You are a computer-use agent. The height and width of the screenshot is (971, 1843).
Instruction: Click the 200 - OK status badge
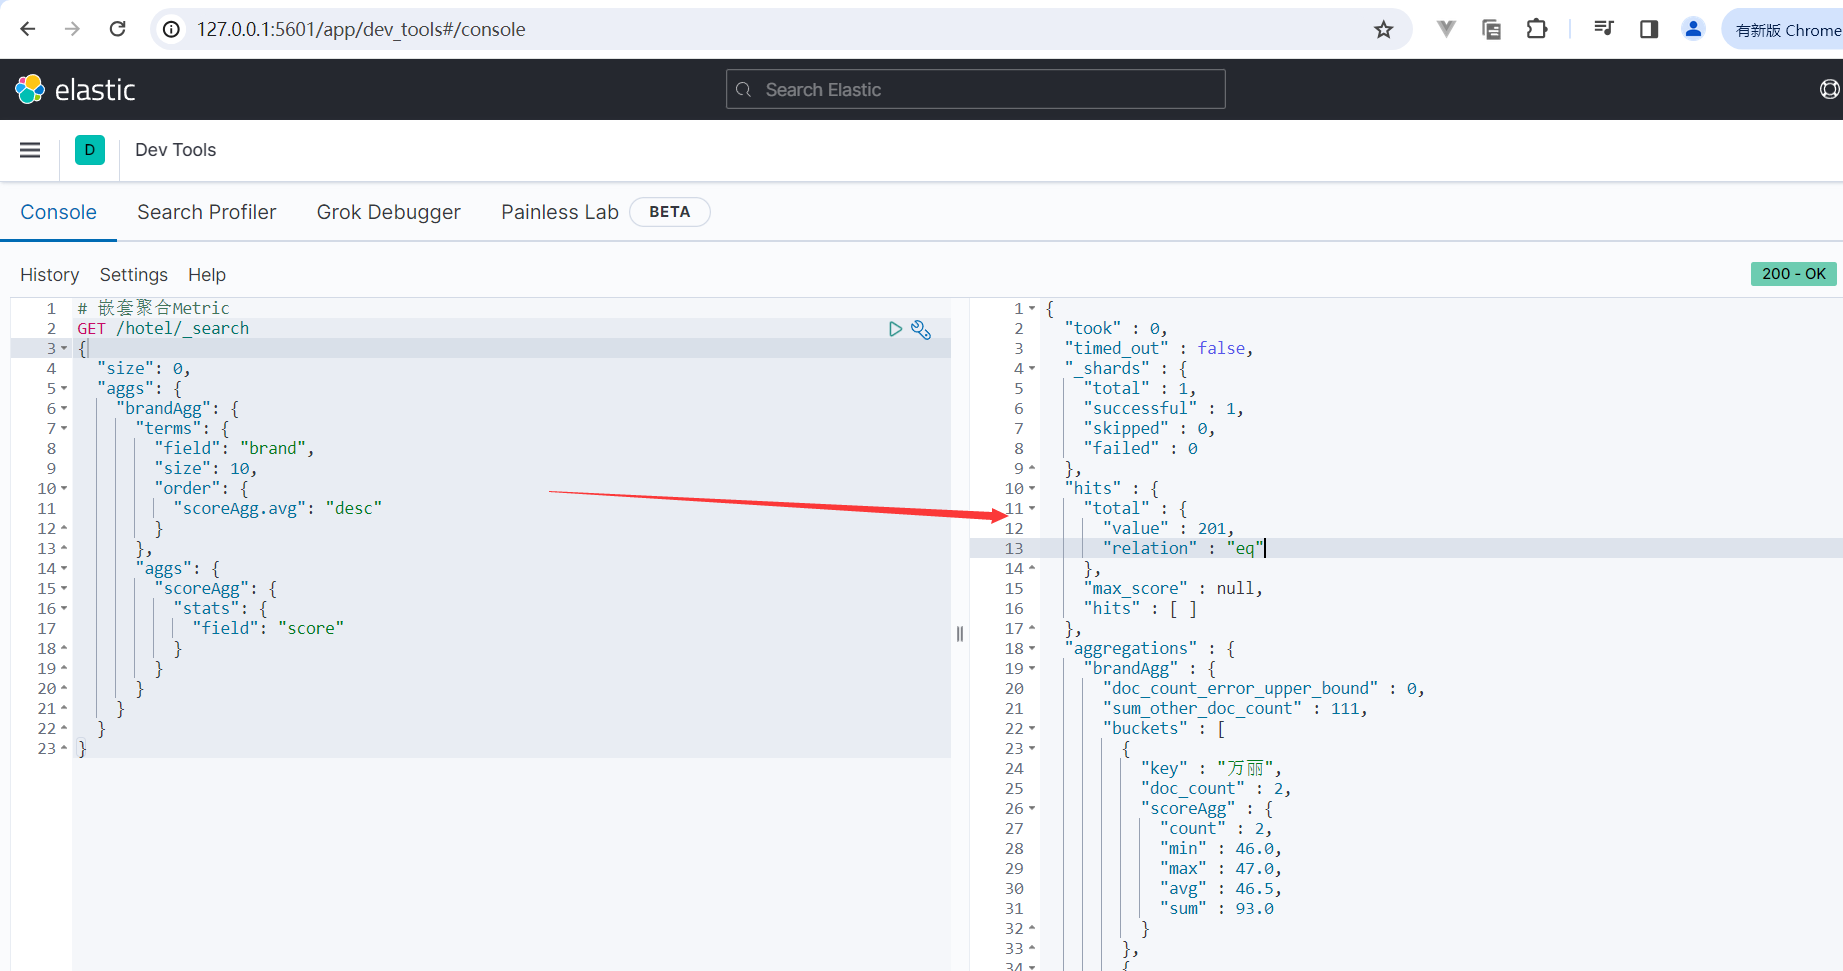coord(1794,274)
